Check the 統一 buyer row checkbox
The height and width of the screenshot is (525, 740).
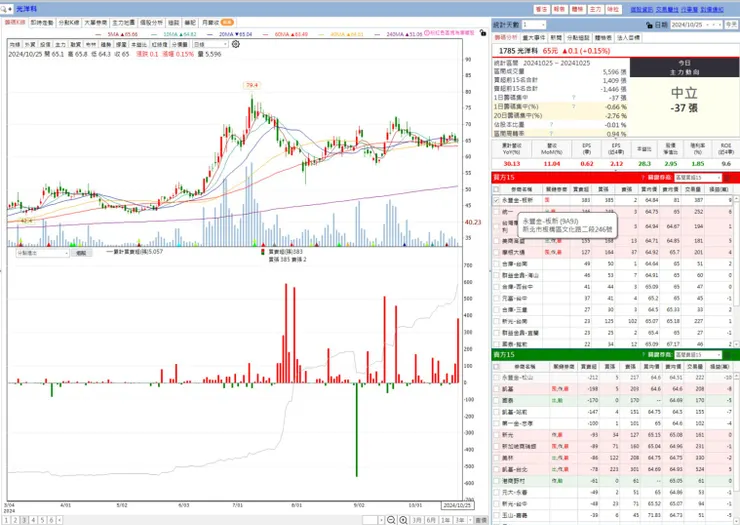pos(496,212)
